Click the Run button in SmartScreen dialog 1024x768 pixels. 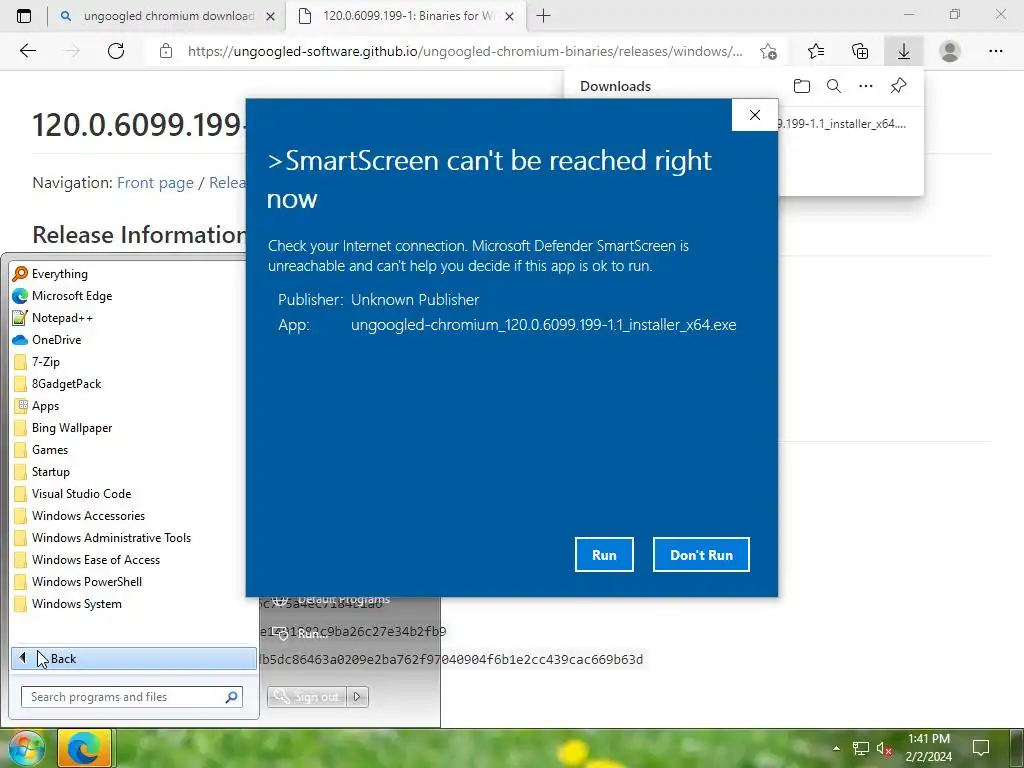[604, 554]
